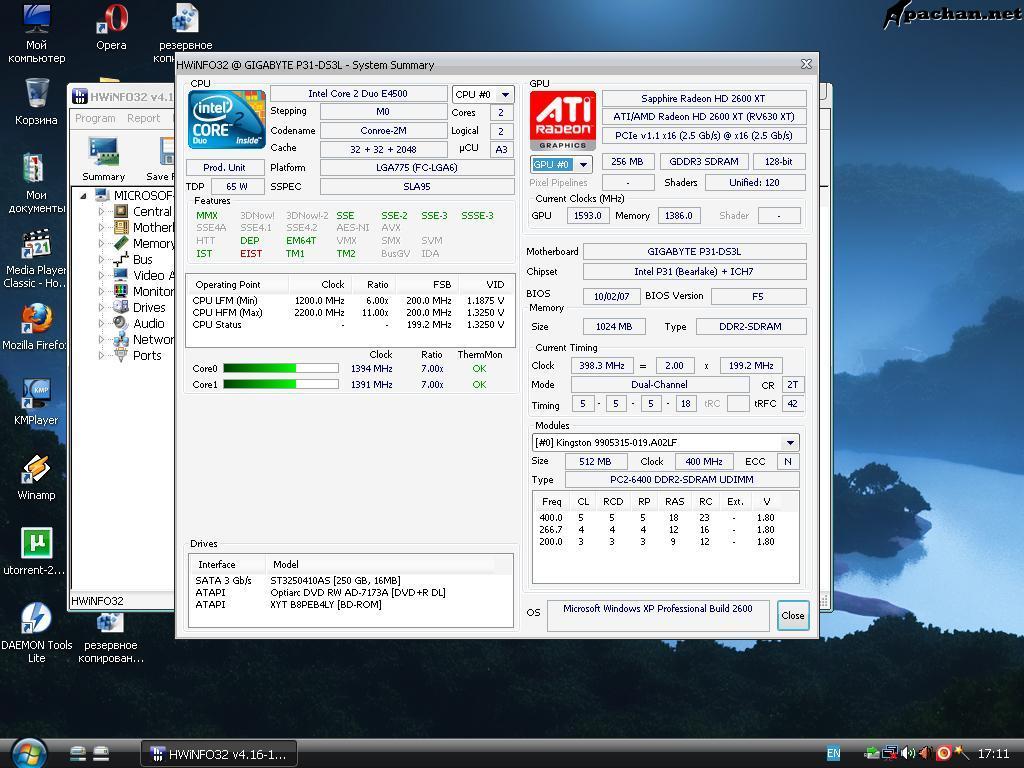The image size is (1024, 768).
Task: Click the PC2-6400 DDR2-SDRAM UDIMM type field
Action: 682,480
